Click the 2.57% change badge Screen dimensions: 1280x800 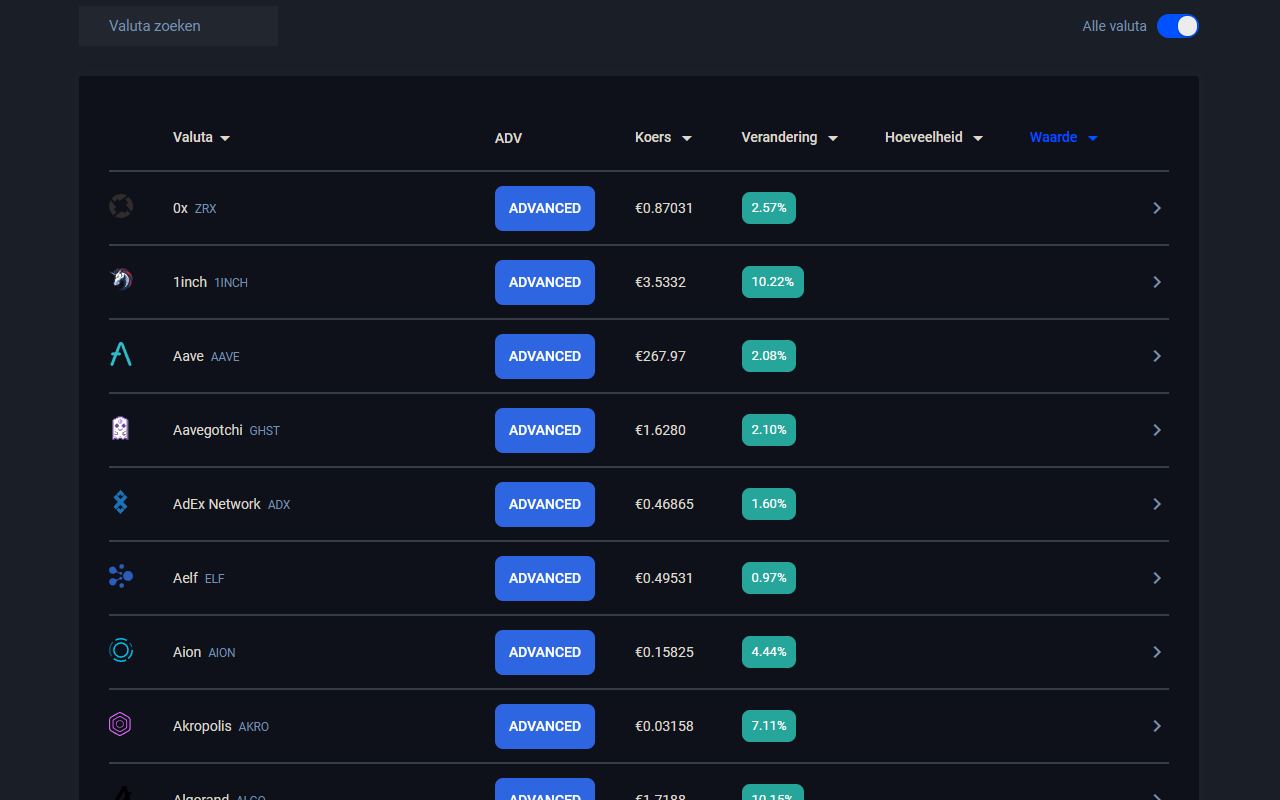(769, 208)
